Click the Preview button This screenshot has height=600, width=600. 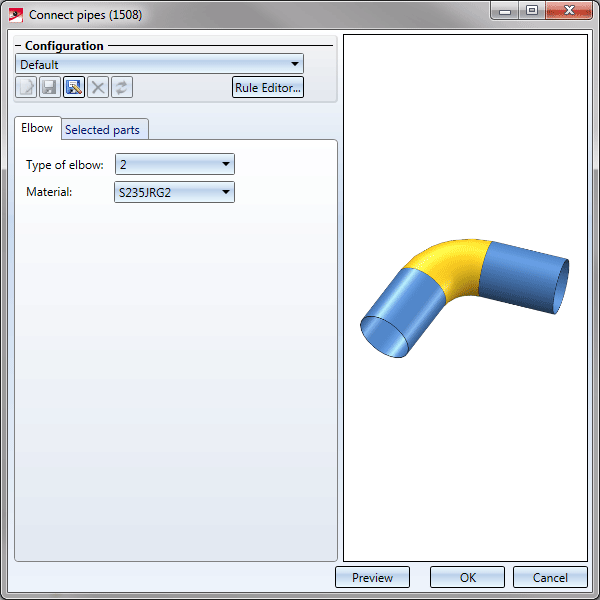[x=372, y=577]
